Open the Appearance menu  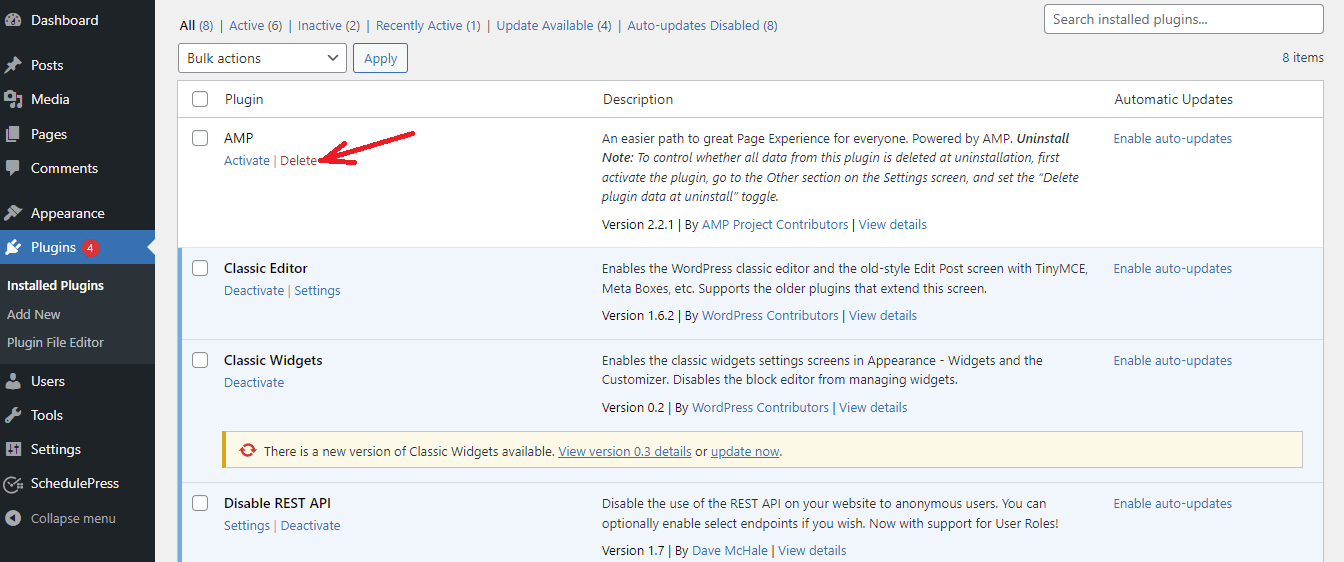(68, 213)
